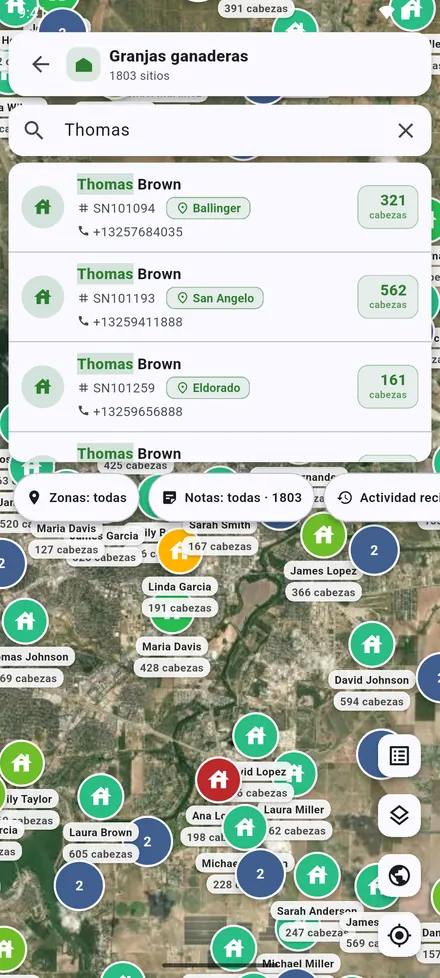Screen dimensions: 440x978
Task: Tap farm icon of the Ballinger result
Action: point(42,207)
